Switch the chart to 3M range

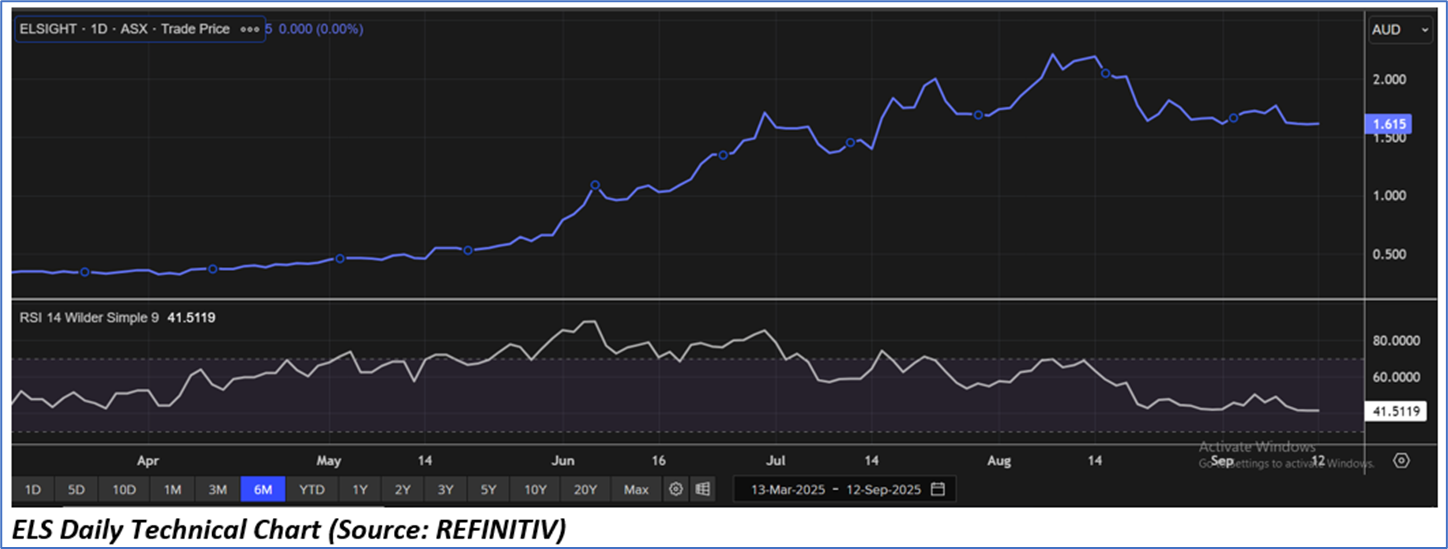click(x=217, y=489)
